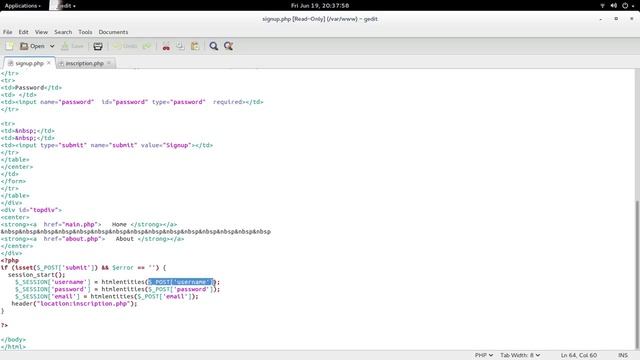The image size is (640, 360).
Task: Click the ?> closing PHP tag
Action: pyautogui.click(x=4, y=325)
